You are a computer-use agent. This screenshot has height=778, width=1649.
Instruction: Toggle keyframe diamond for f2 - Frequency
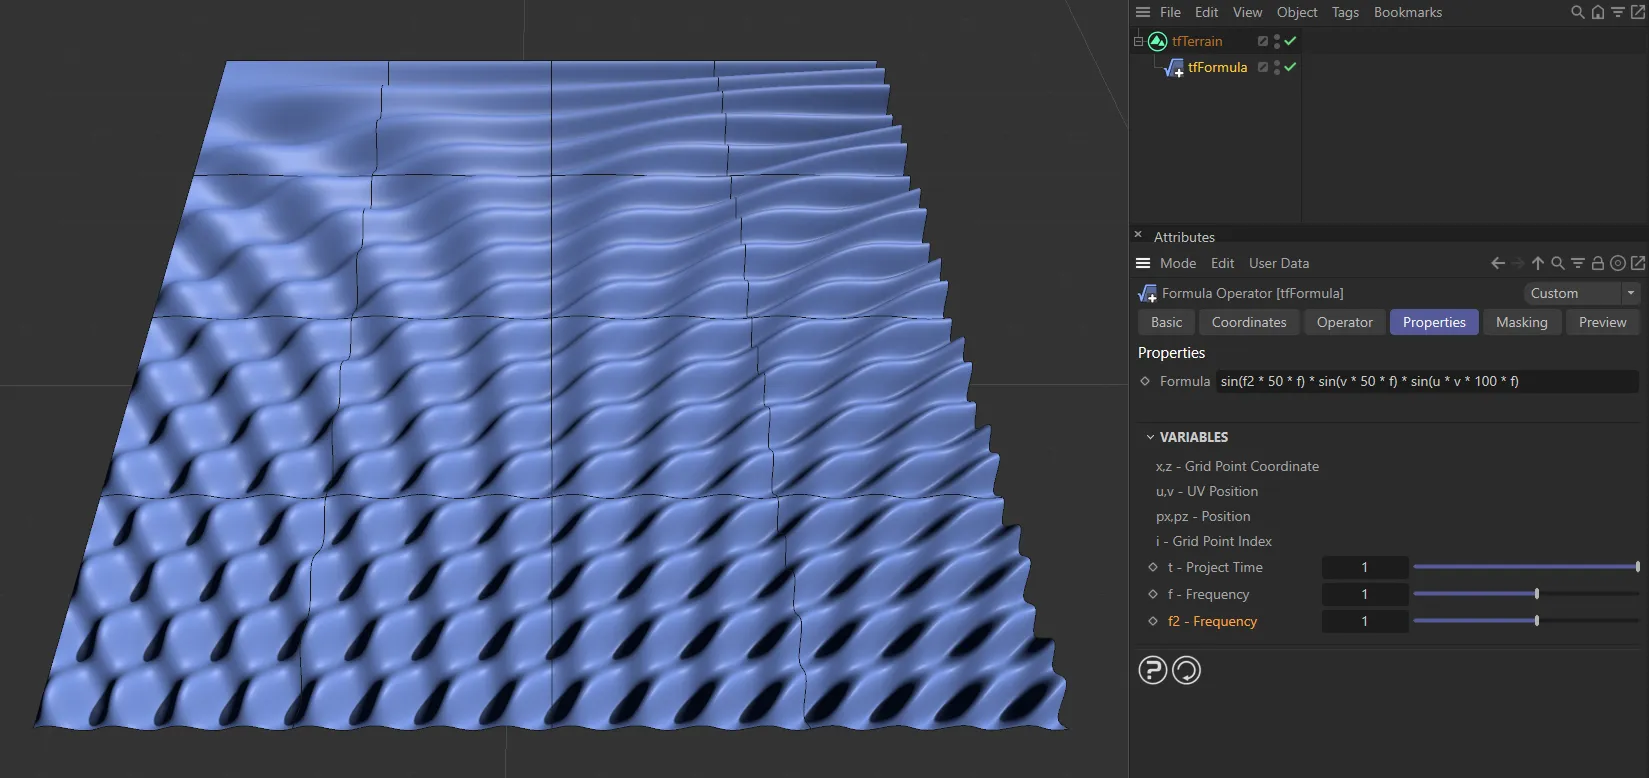click(1153, 621)
